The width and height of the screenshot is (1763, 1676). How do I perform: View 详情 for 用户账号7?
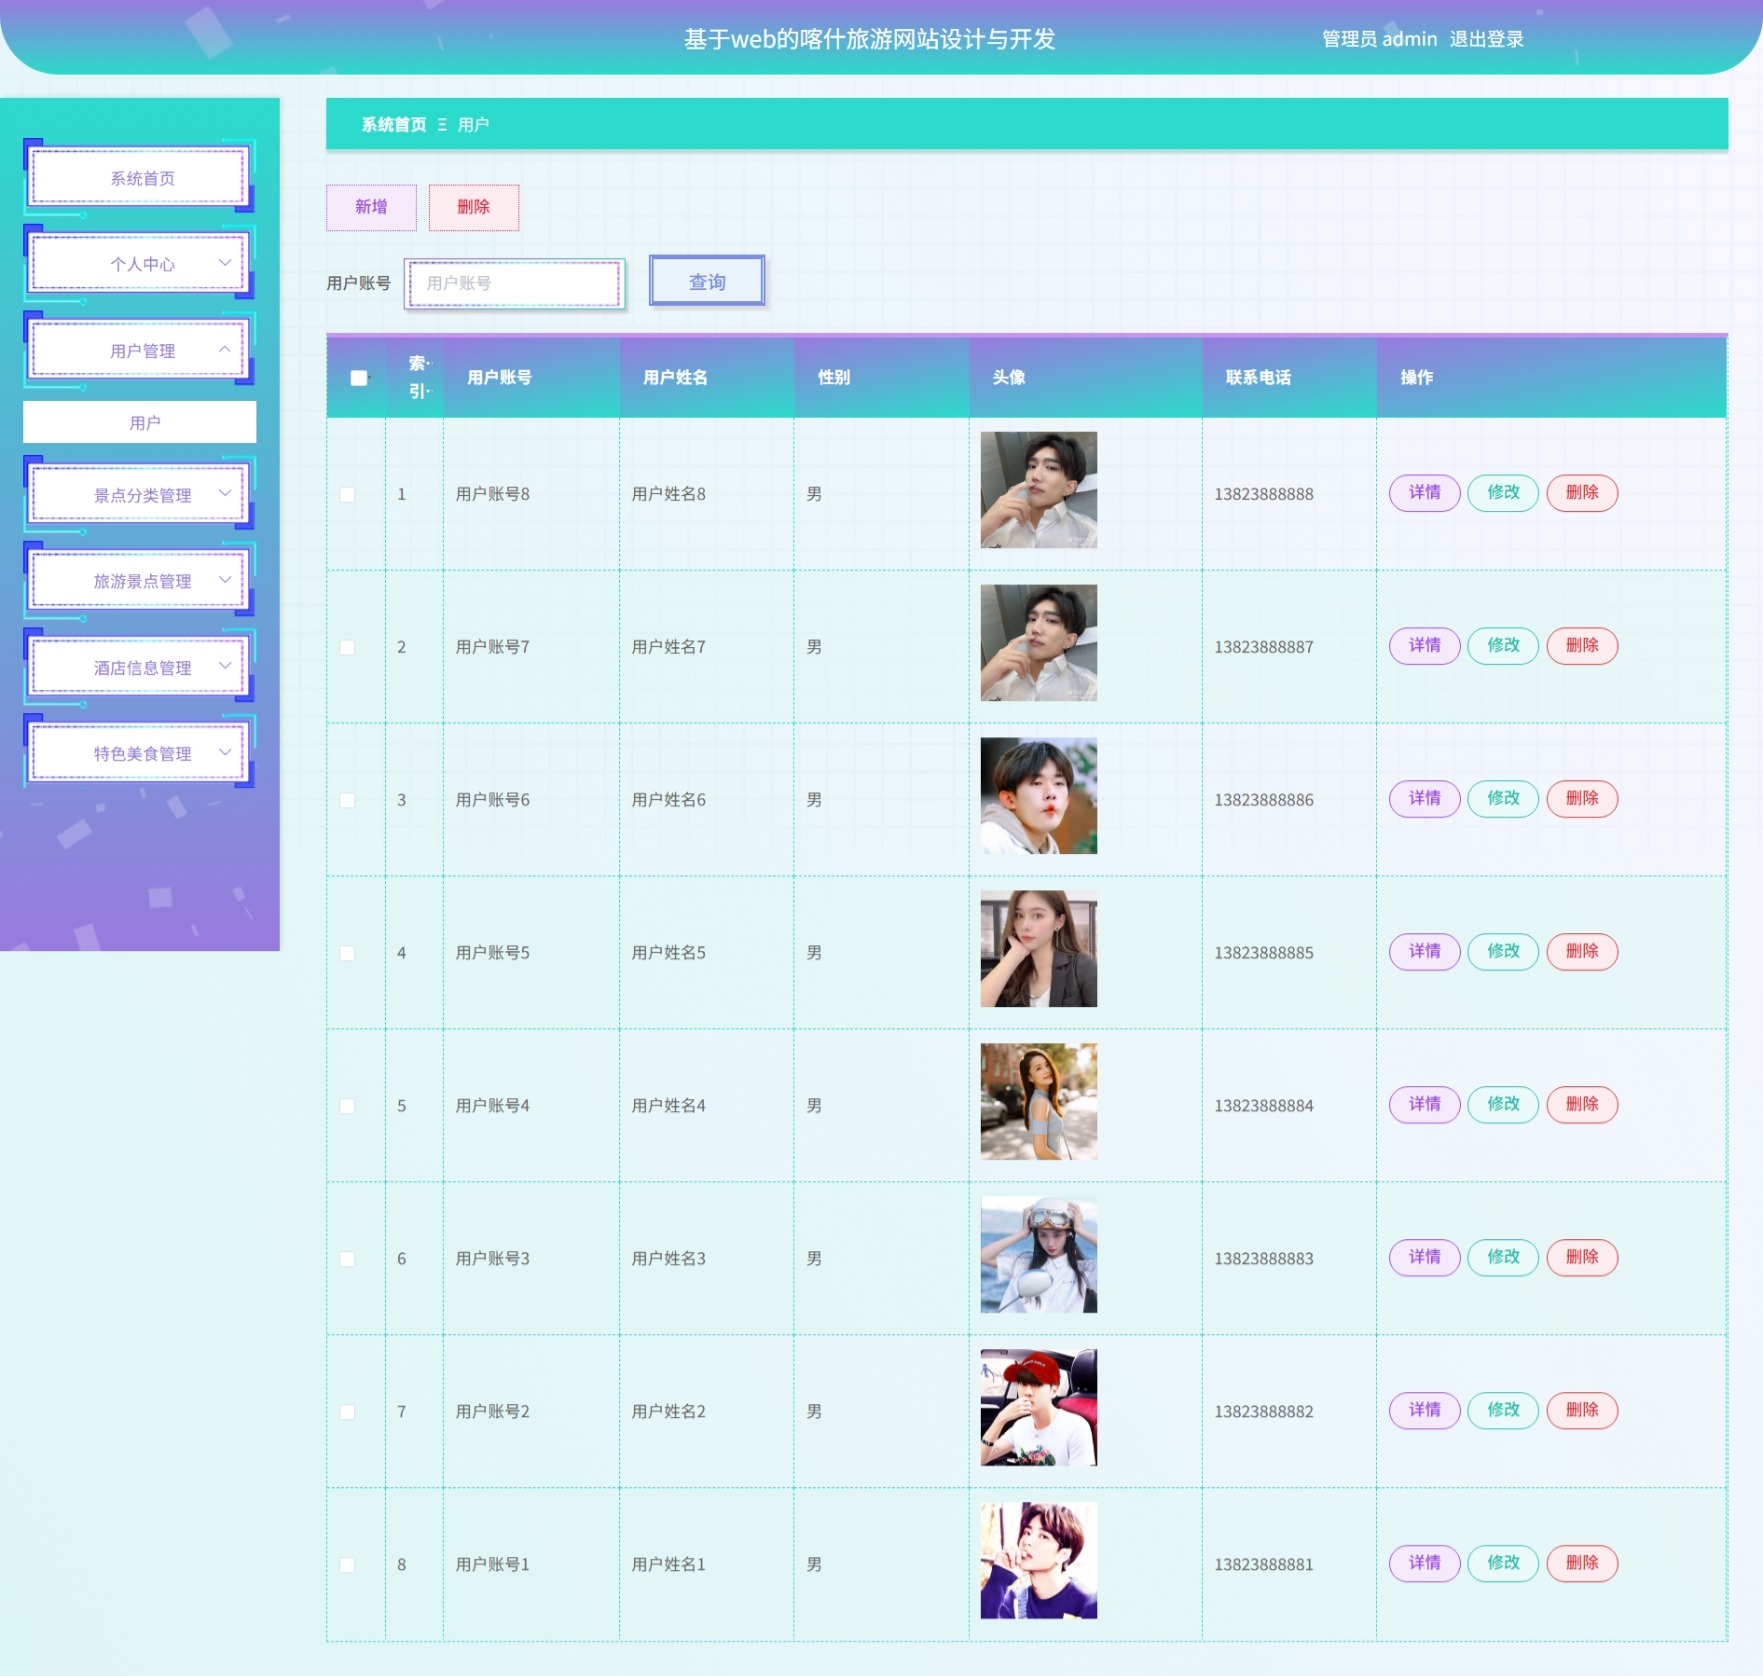point(1424,646)
